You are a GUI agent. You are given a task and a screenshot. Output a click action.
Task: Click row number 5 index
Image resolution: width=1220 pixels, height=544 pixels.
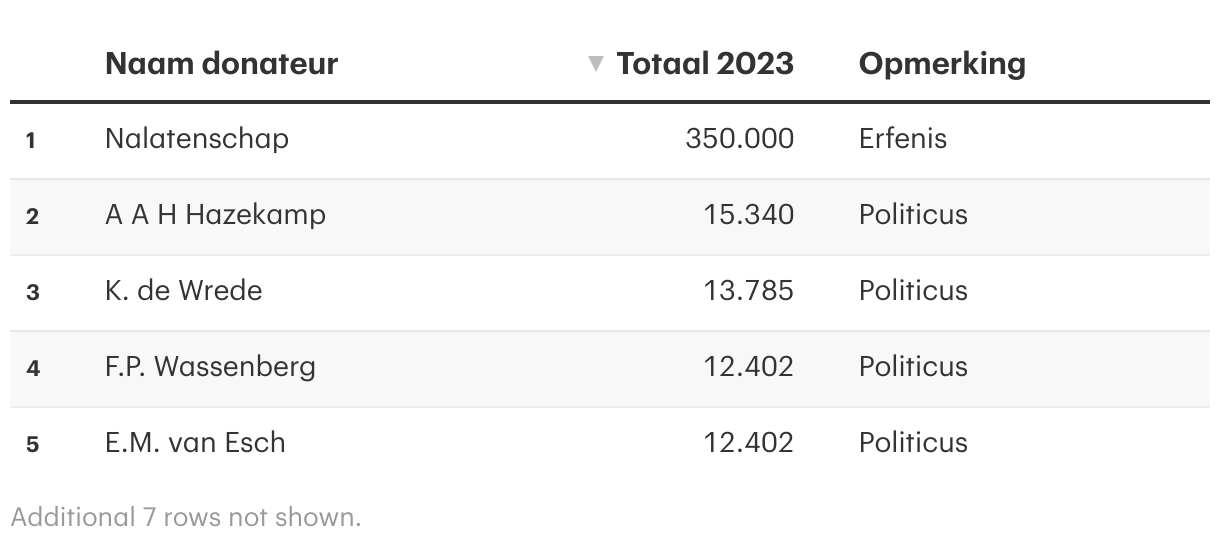(33, 445)
